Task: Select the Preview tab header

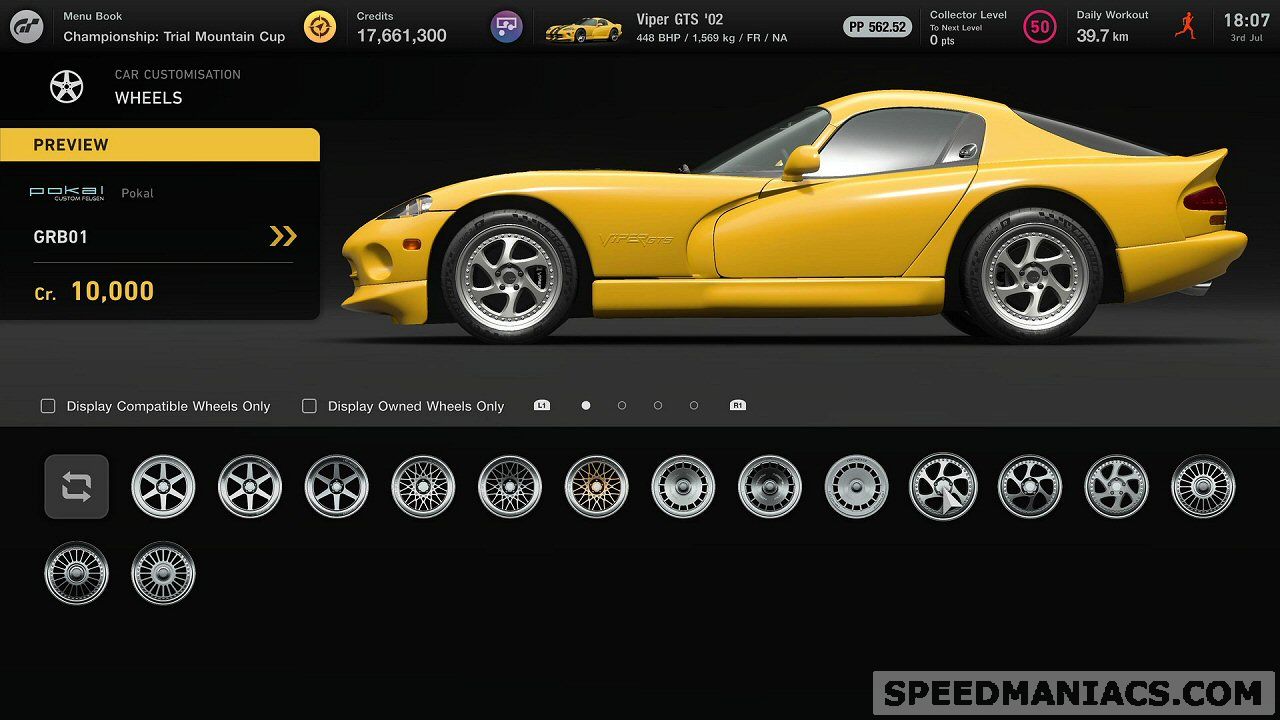Action: pyautogui.click(x=160, y=145)
